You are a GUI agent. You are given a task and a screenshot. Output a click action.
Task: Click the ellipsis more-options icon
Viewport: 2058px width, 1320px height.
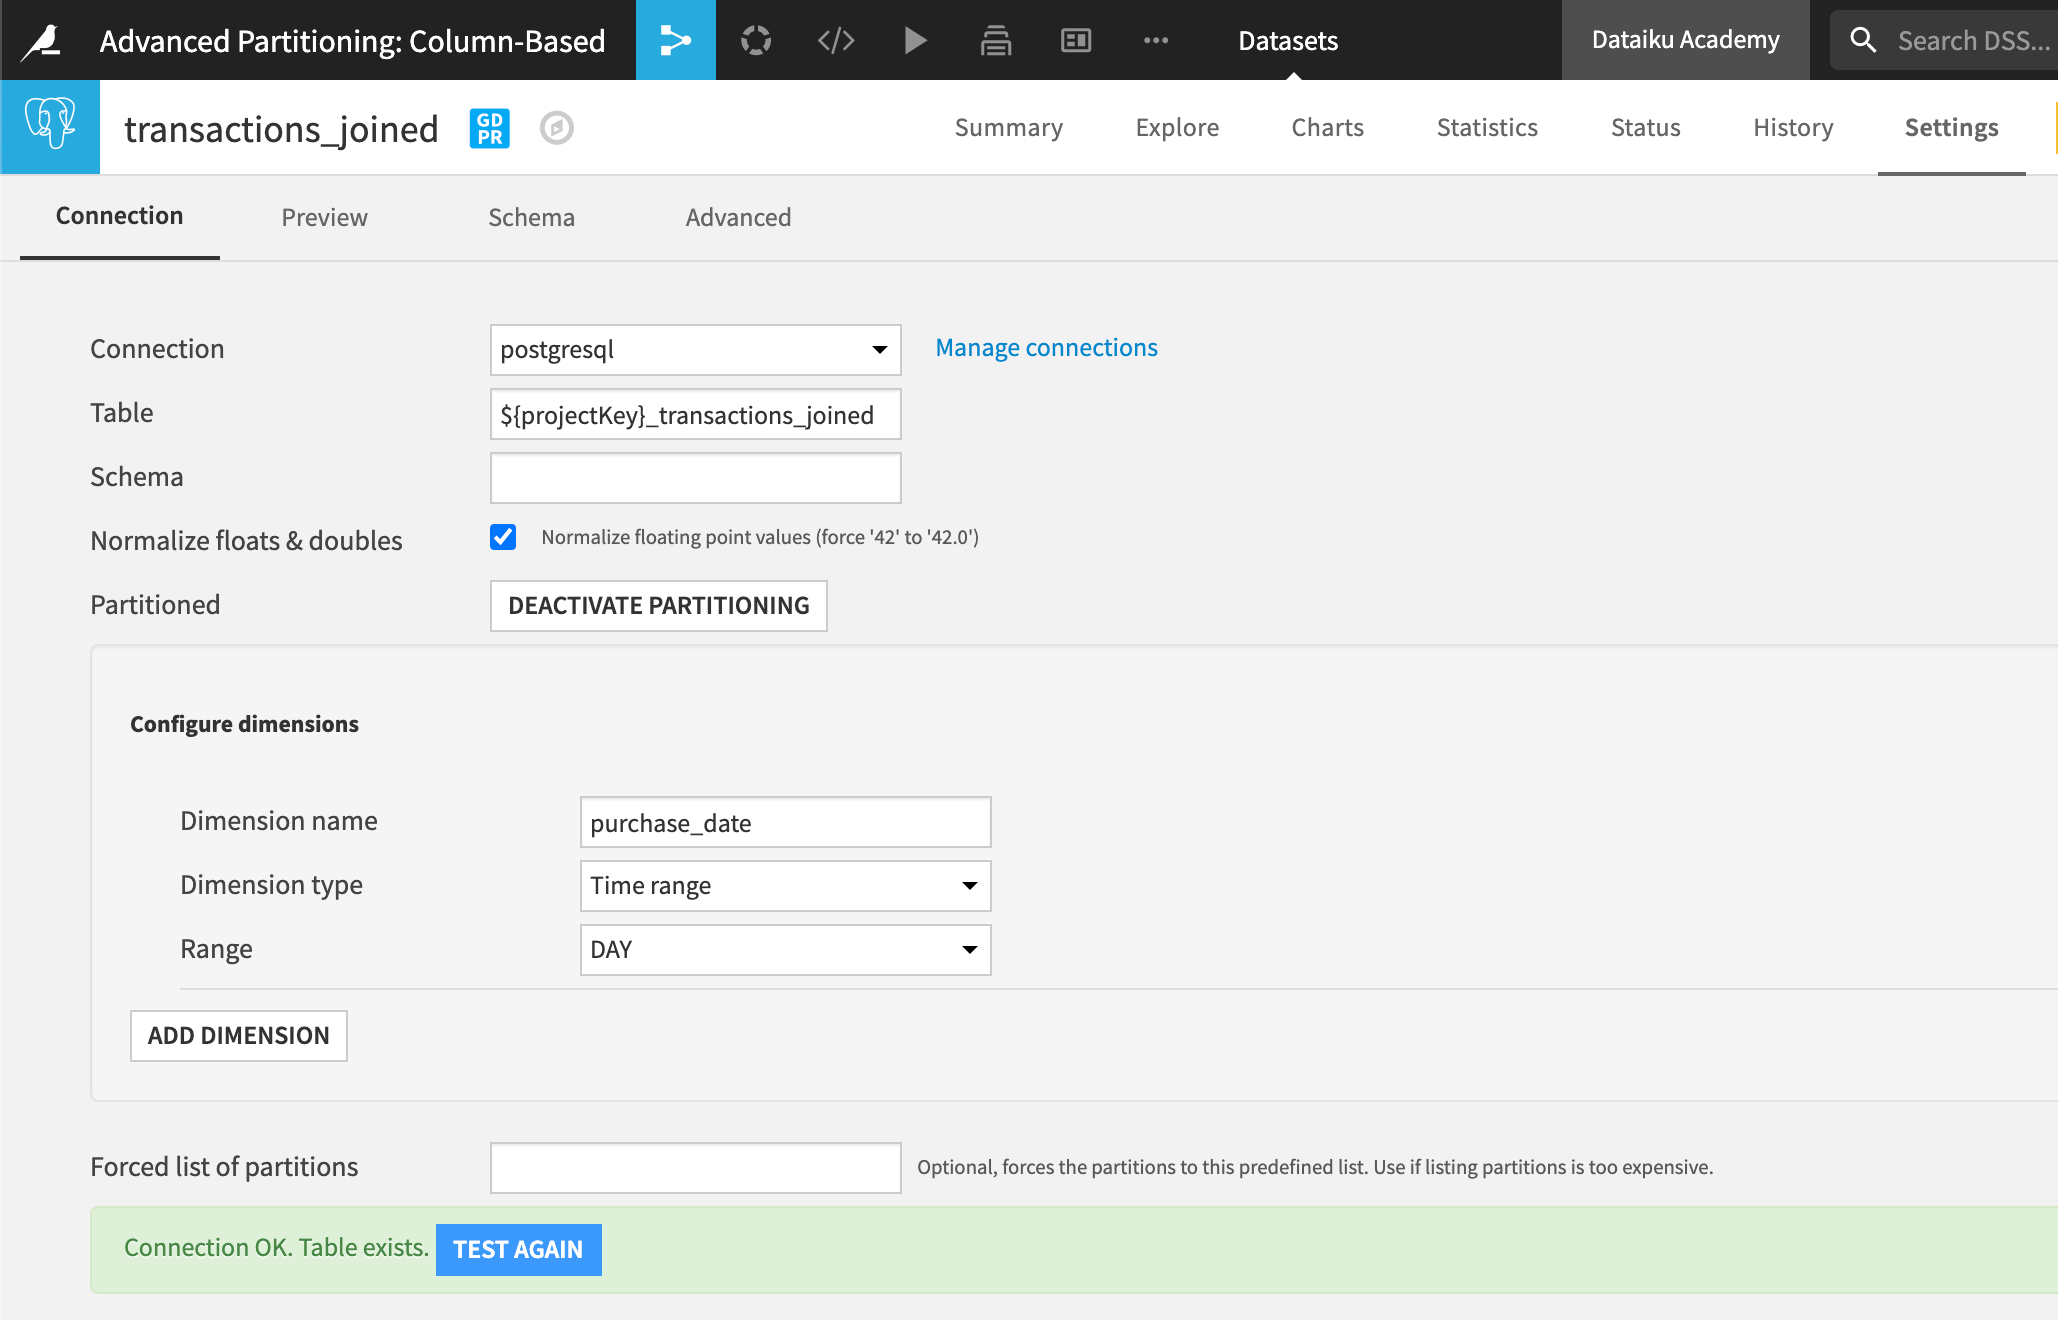(x=1155, y=40)
